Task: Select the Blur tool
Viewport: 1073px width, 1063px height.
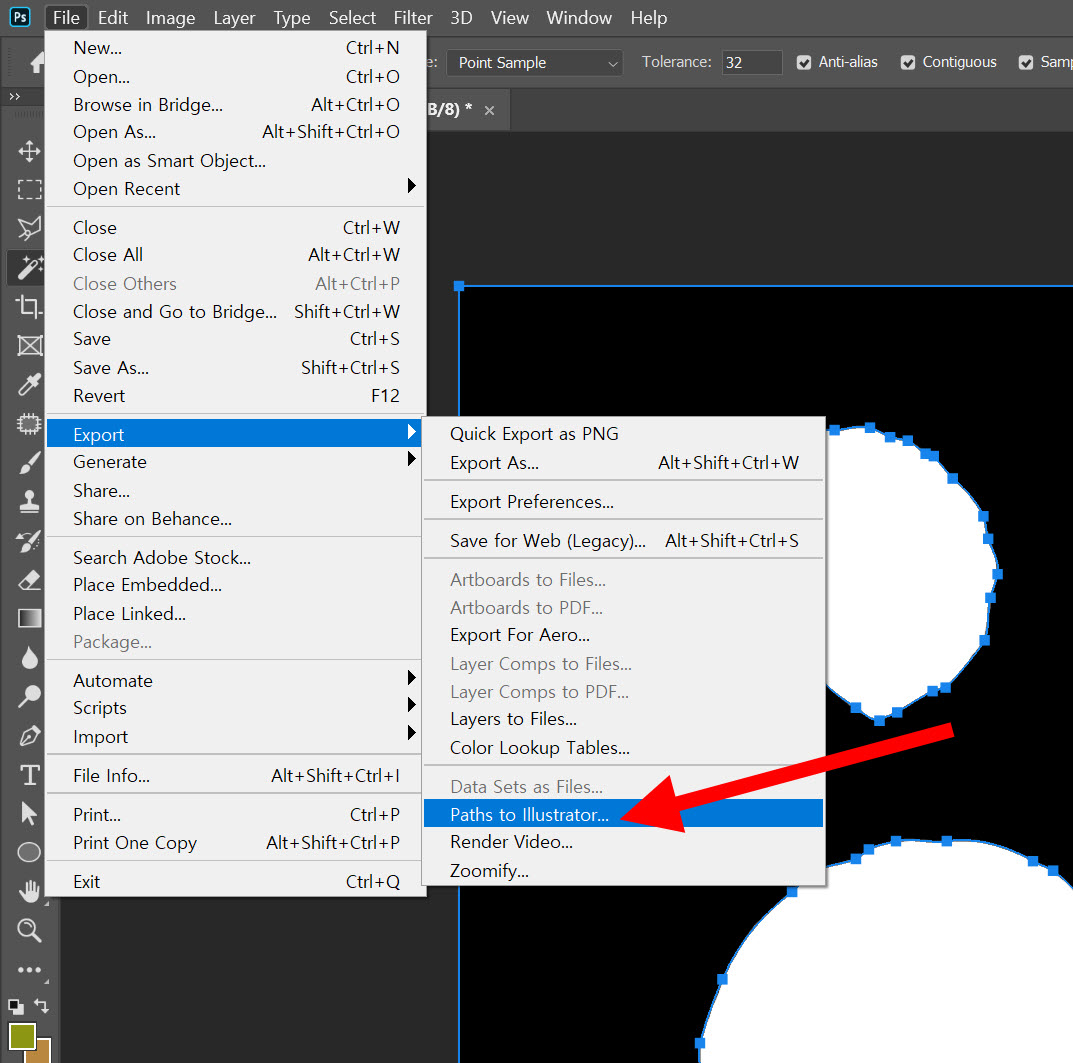Action: coord(29,658)
